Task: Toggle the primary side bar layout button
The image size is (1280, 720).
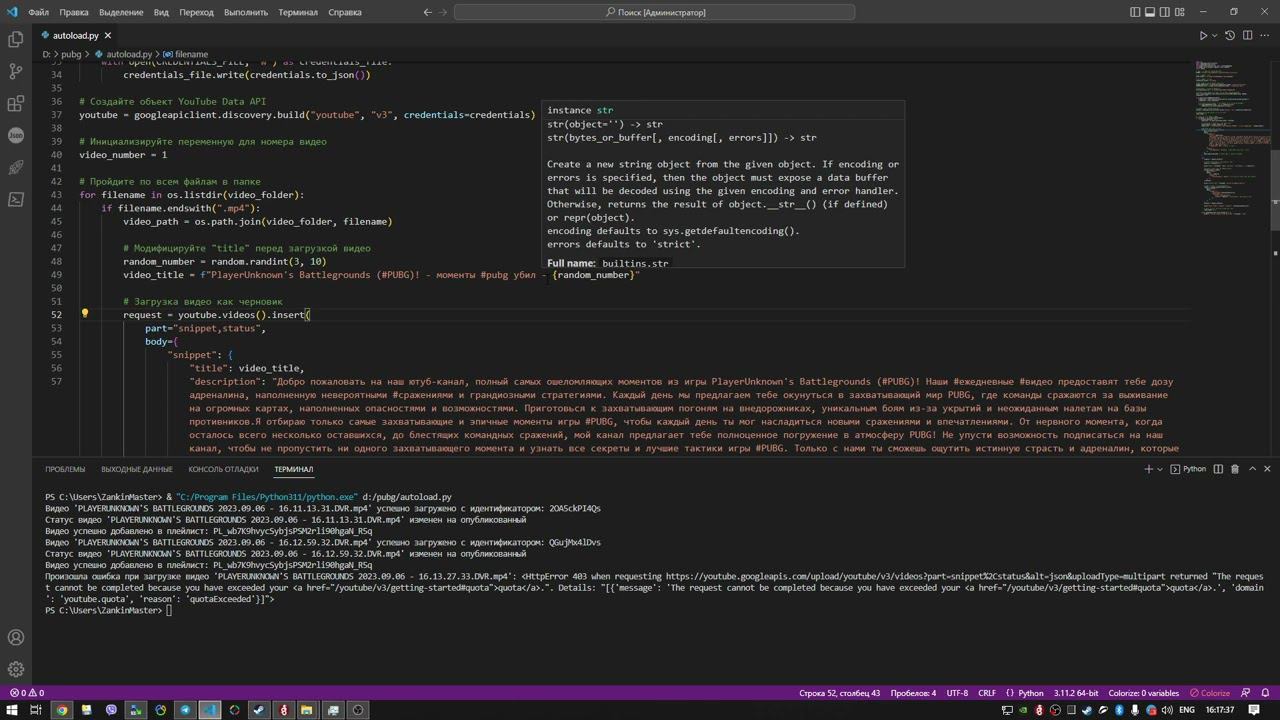Action: click(1135, 12)
